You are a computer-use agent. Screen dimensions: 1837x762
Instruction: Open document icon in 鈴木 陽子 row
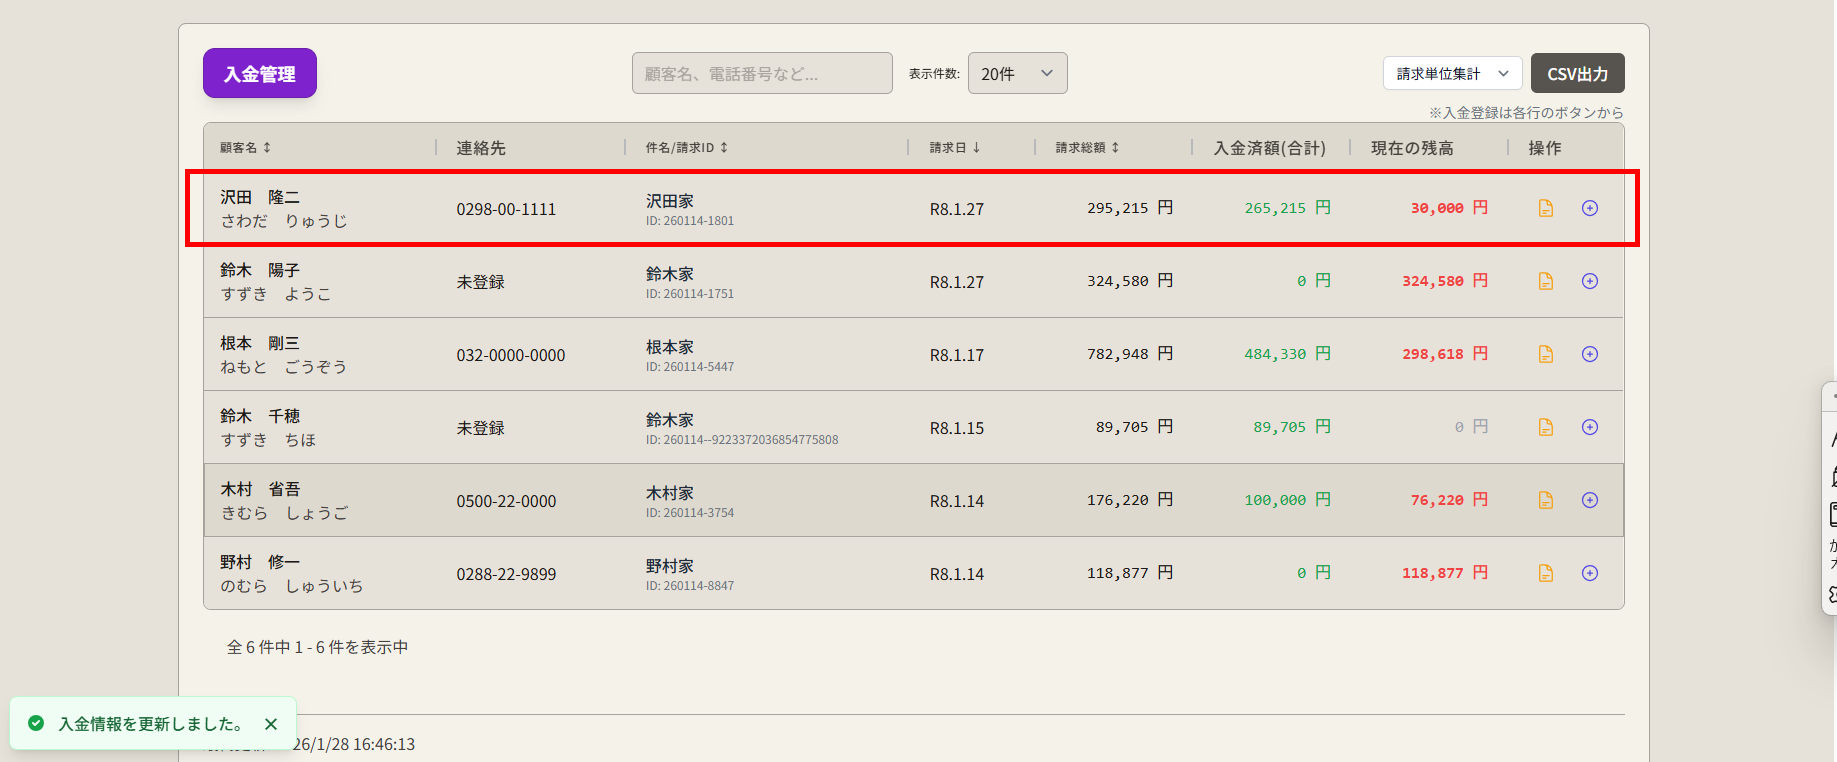pos(1545,281)
